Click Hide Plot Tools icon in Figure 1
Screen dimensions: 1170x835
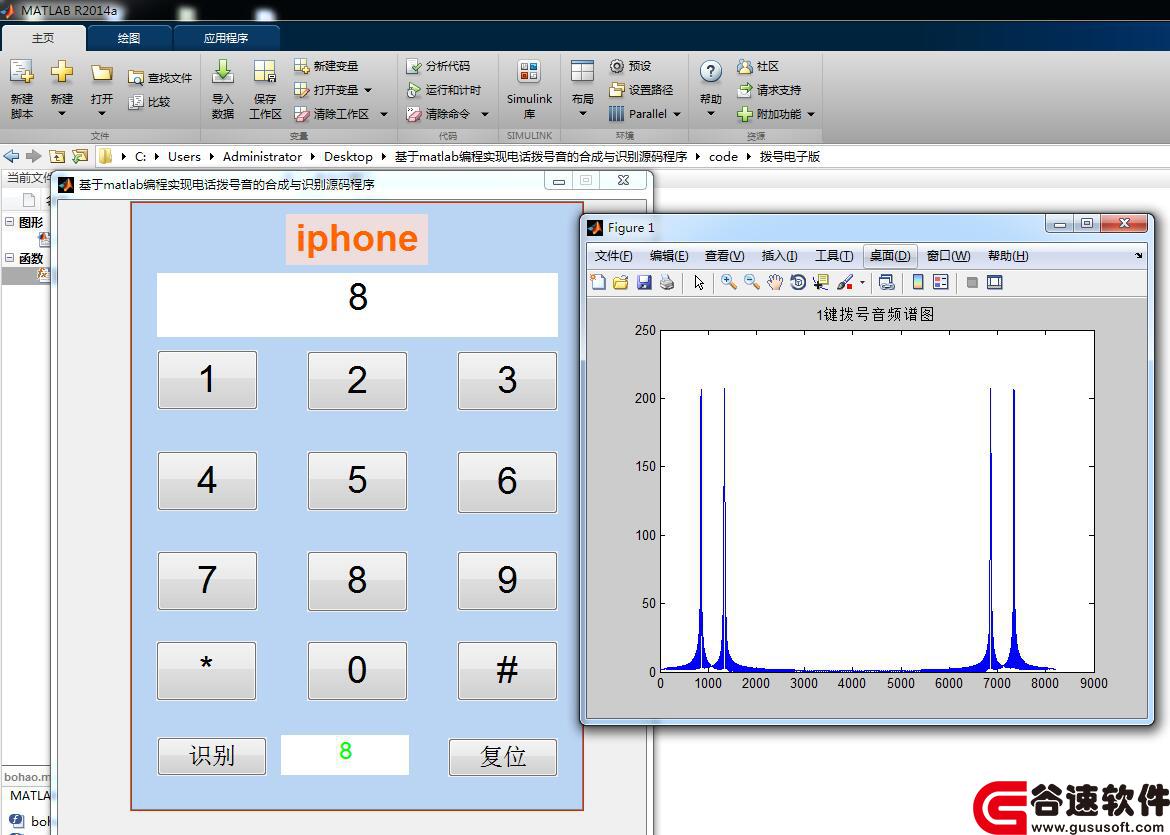point(972,282)
